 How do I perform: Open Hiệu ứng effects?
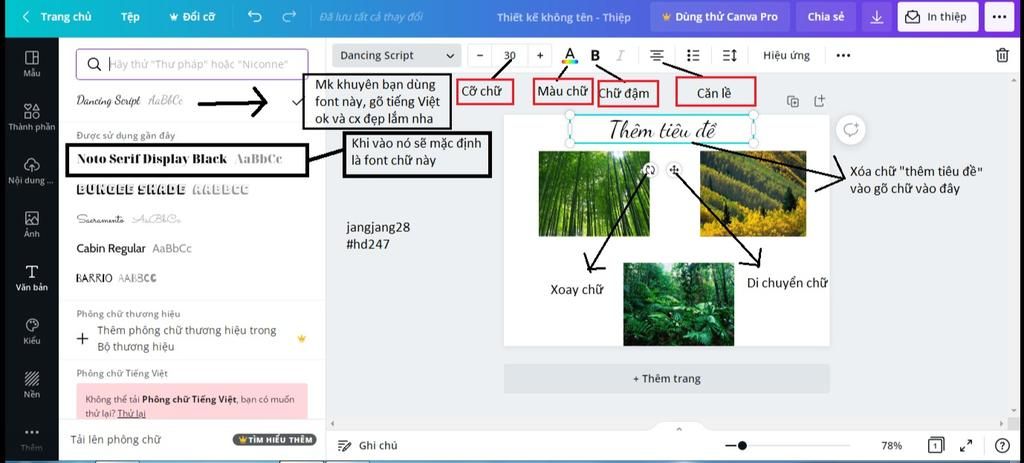tap(786, 56)
